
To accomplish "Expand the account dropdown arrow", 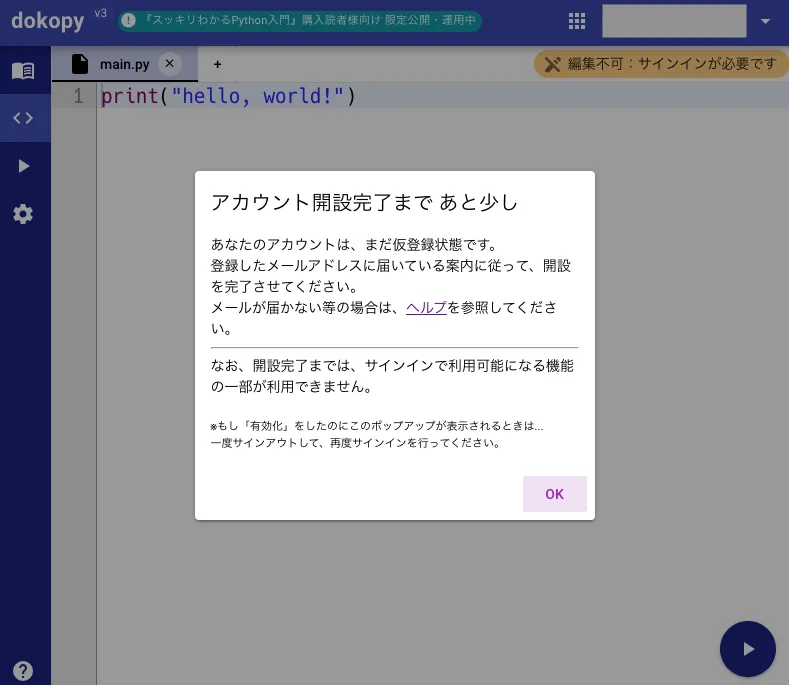I will point(765,21).
